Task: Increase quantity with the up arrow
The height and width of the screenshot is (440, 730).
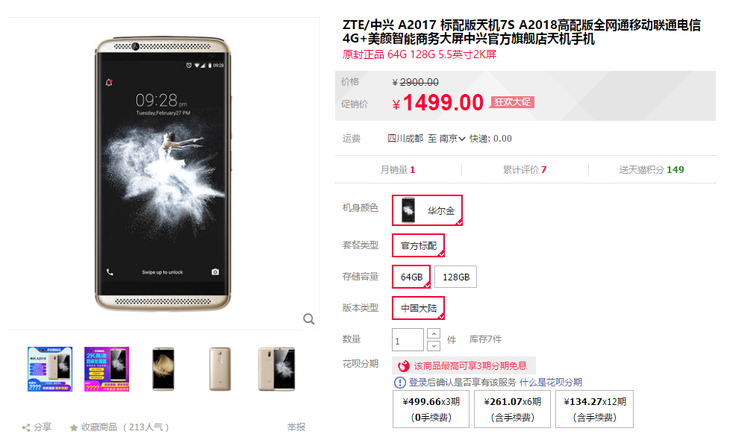Action: coord(433,334)
